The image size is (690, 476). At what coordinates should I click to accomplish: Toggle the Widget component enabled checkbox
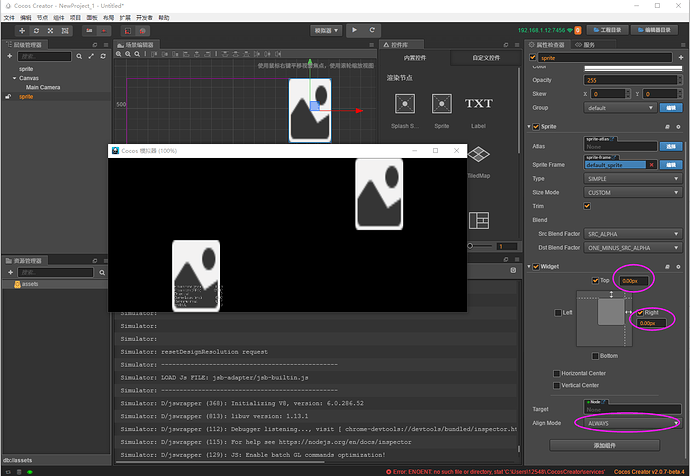pyautogui.click(x=536, y=267)
